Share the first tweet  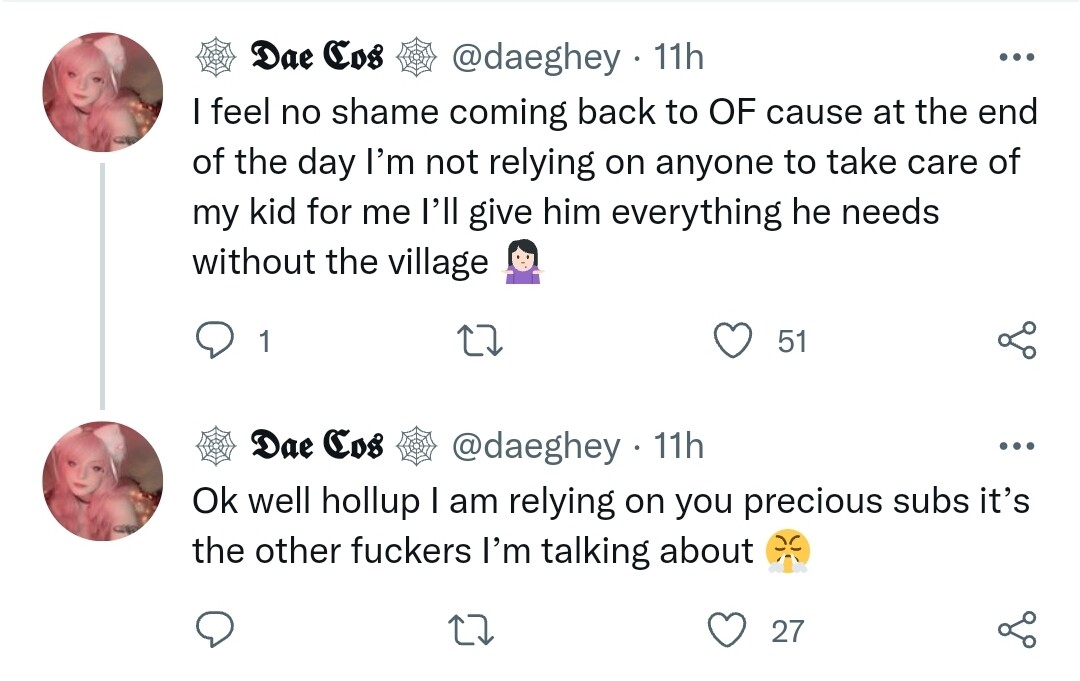click(x=1017, y=342)
